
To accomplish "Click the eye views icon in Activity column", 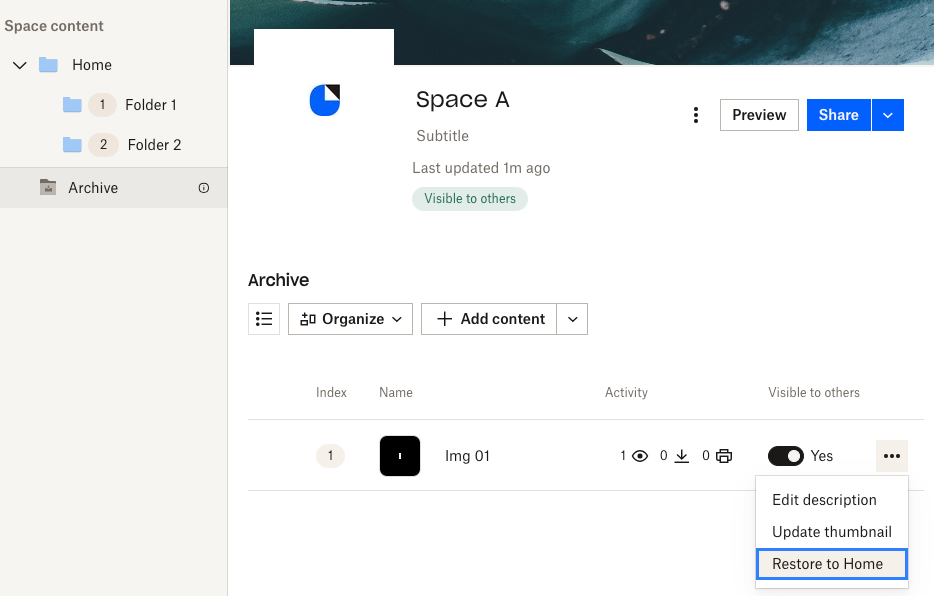I will click(638, 455).
